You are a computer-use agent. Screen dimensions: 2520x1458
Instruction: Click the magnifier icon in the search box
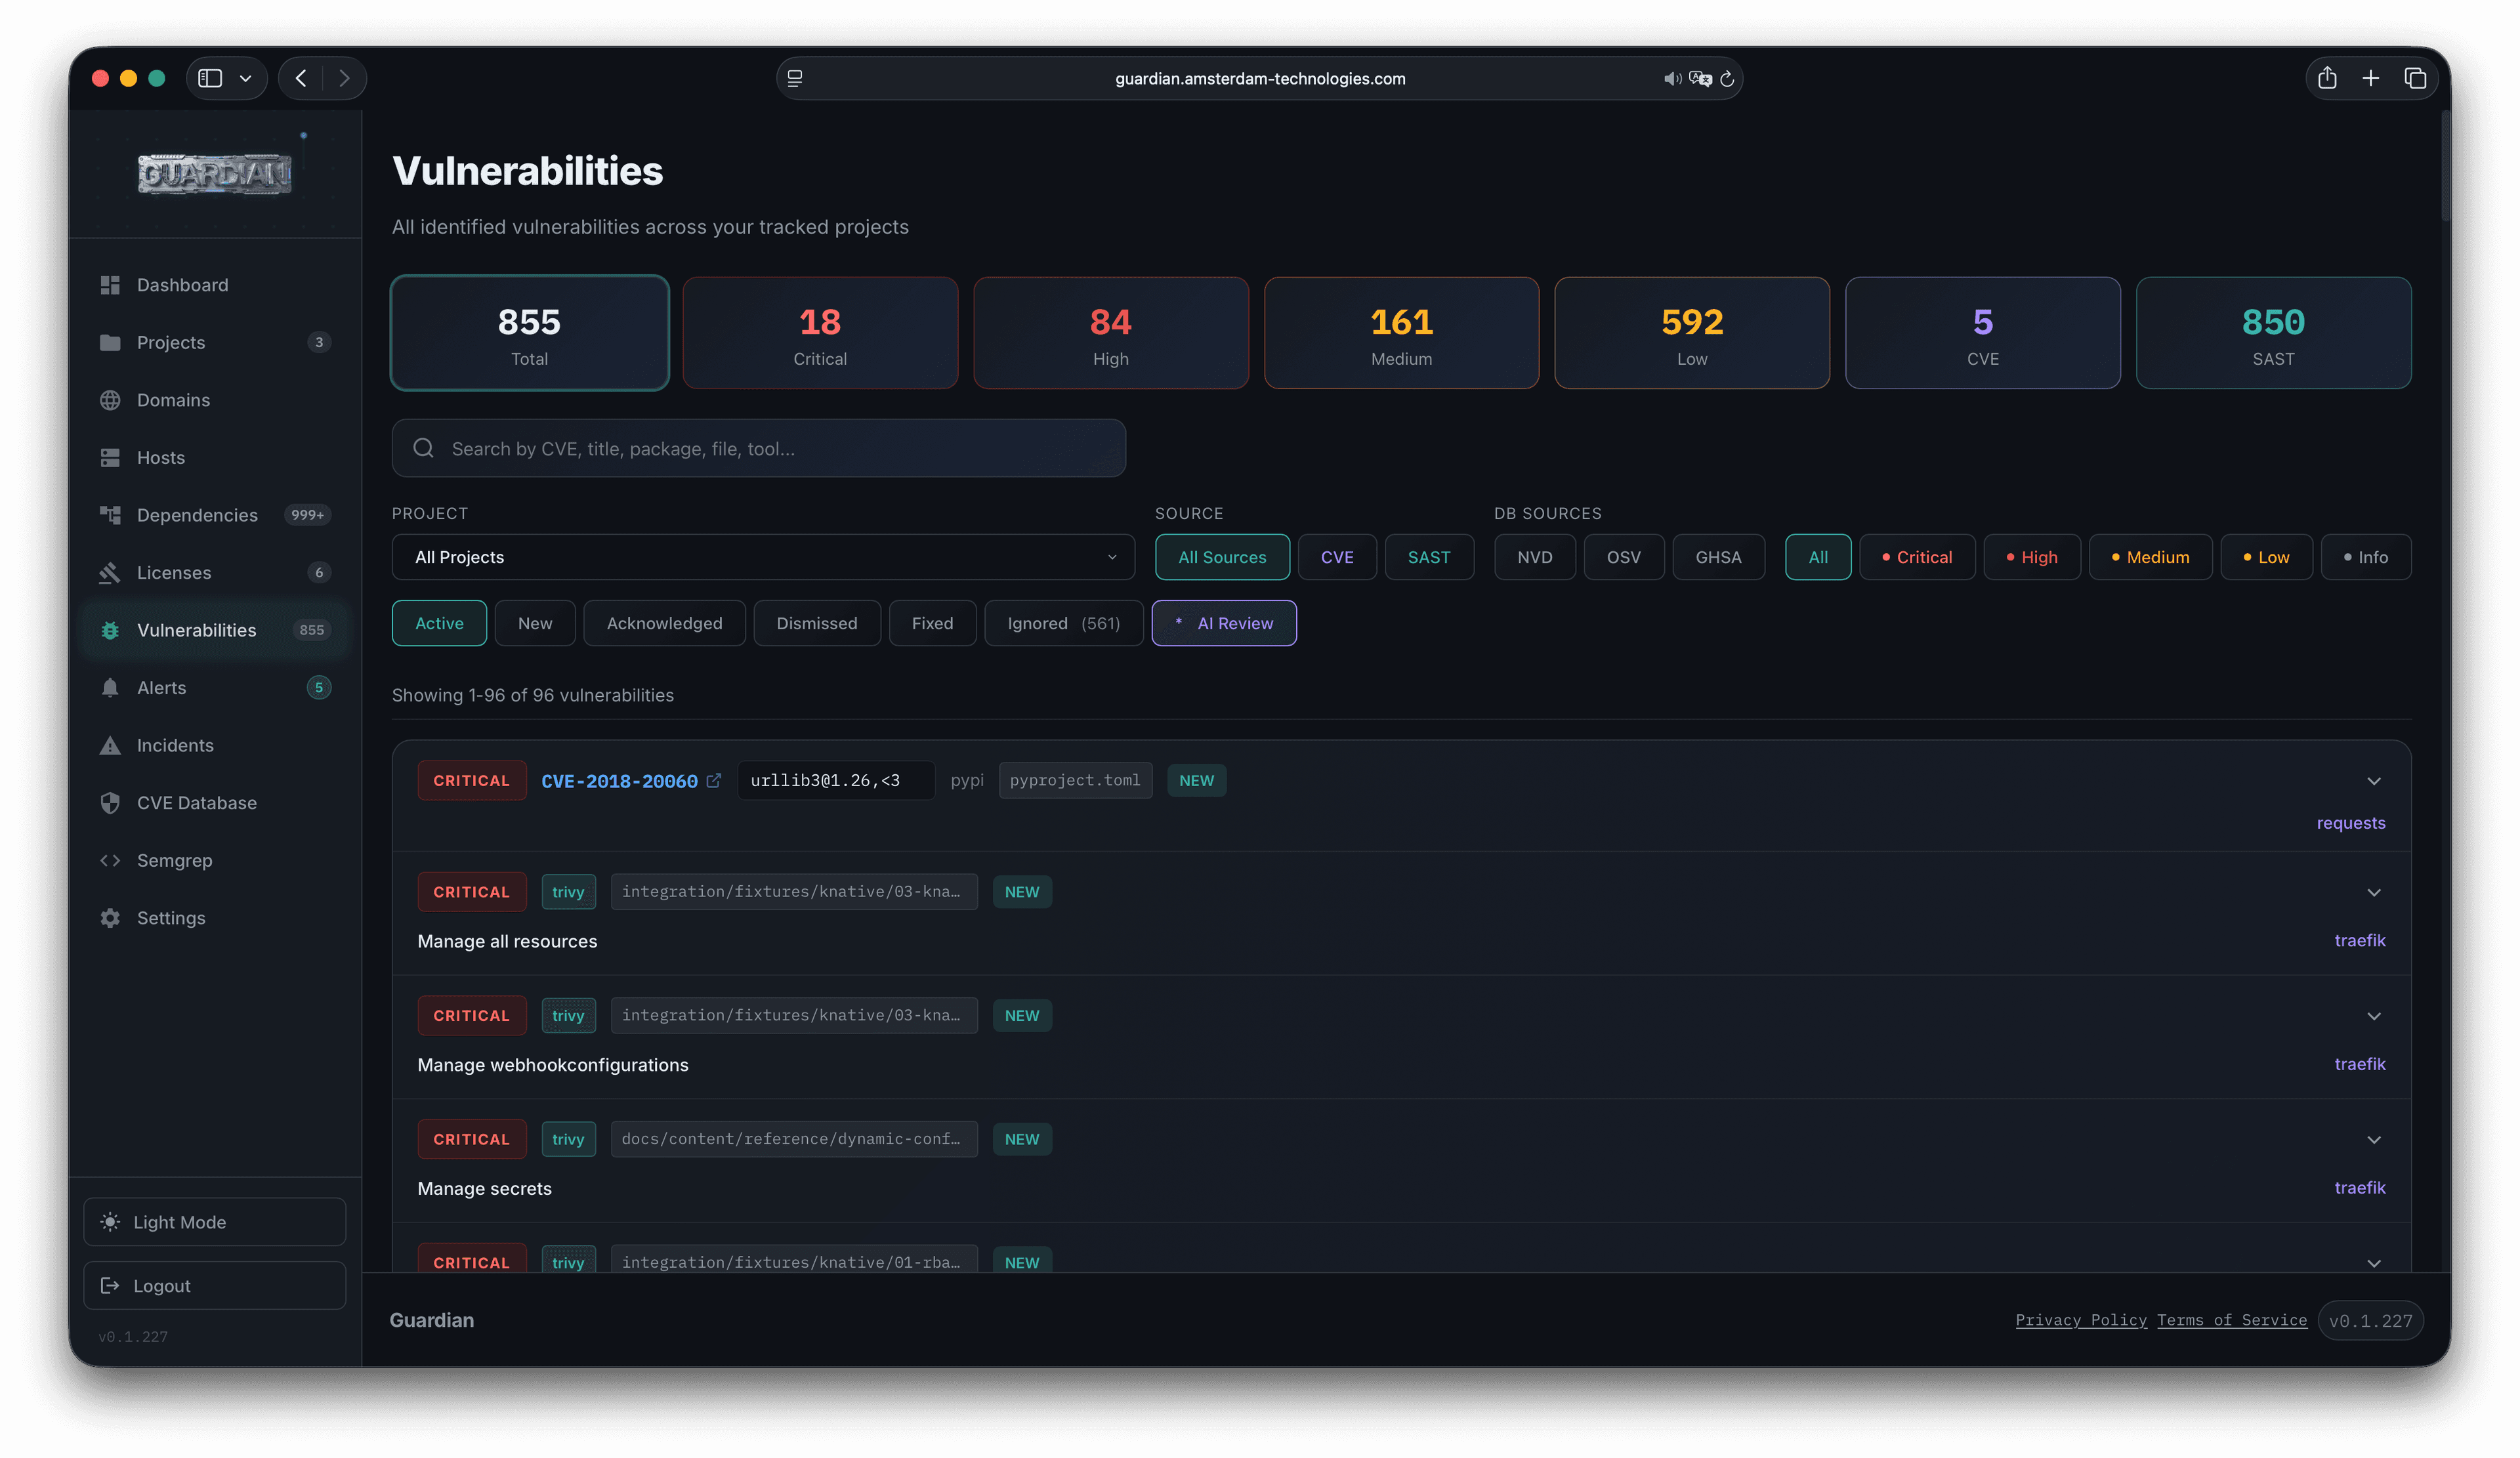[x=423, y=448]
